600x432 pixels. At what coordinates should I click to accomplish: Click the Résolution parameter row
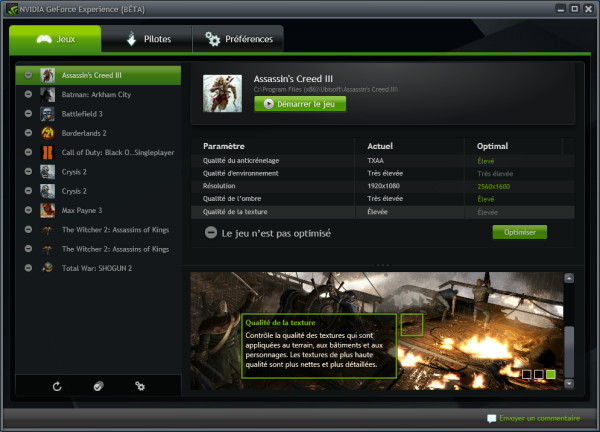click(x=383, y=186)
